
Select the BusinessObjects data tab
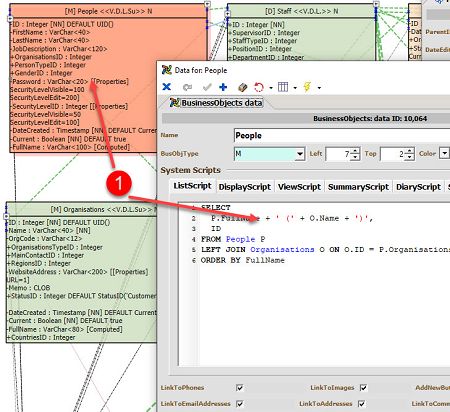(217, 103)
